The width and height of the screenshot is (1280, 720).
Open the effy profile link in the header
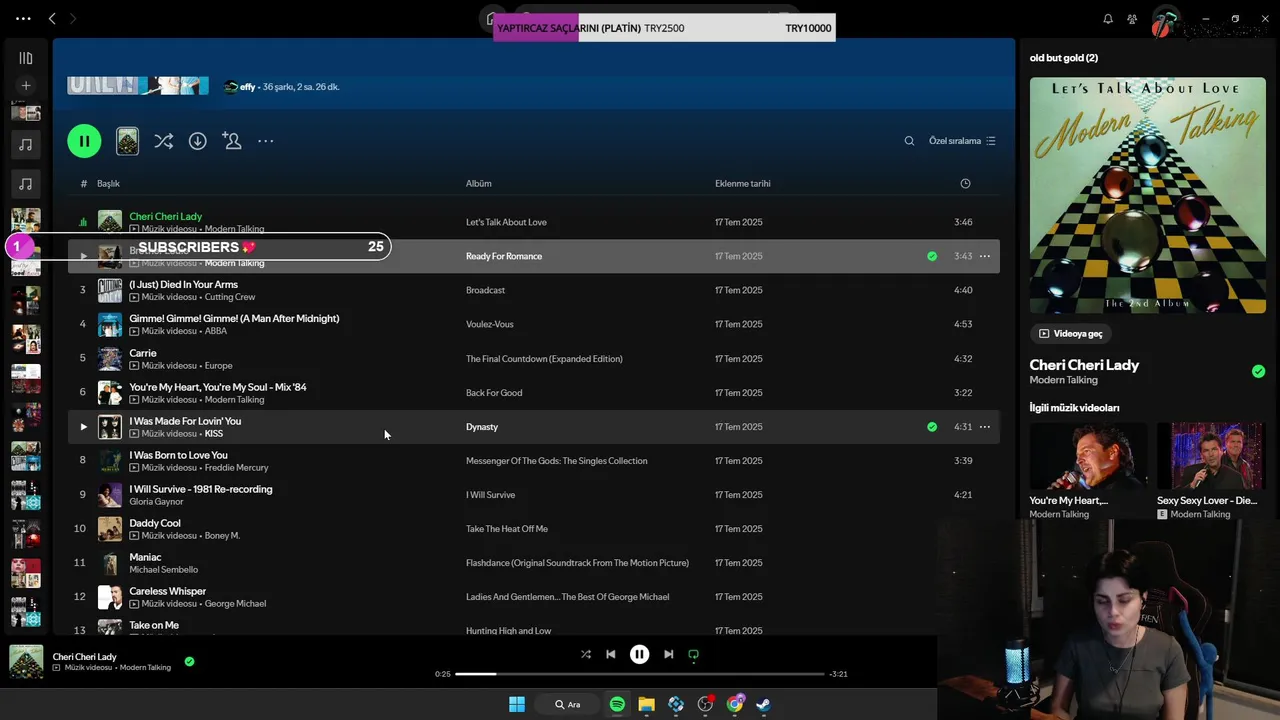[247, 87]
